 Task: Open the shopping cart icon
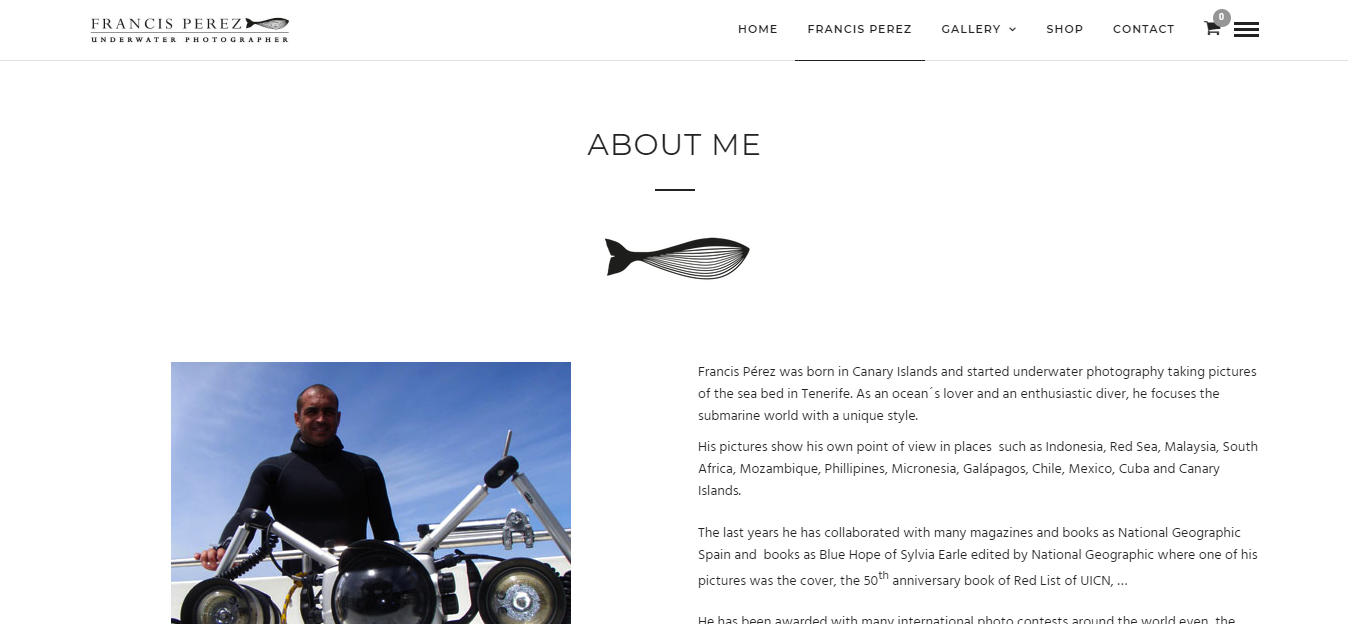click(x=1211, y=29)
